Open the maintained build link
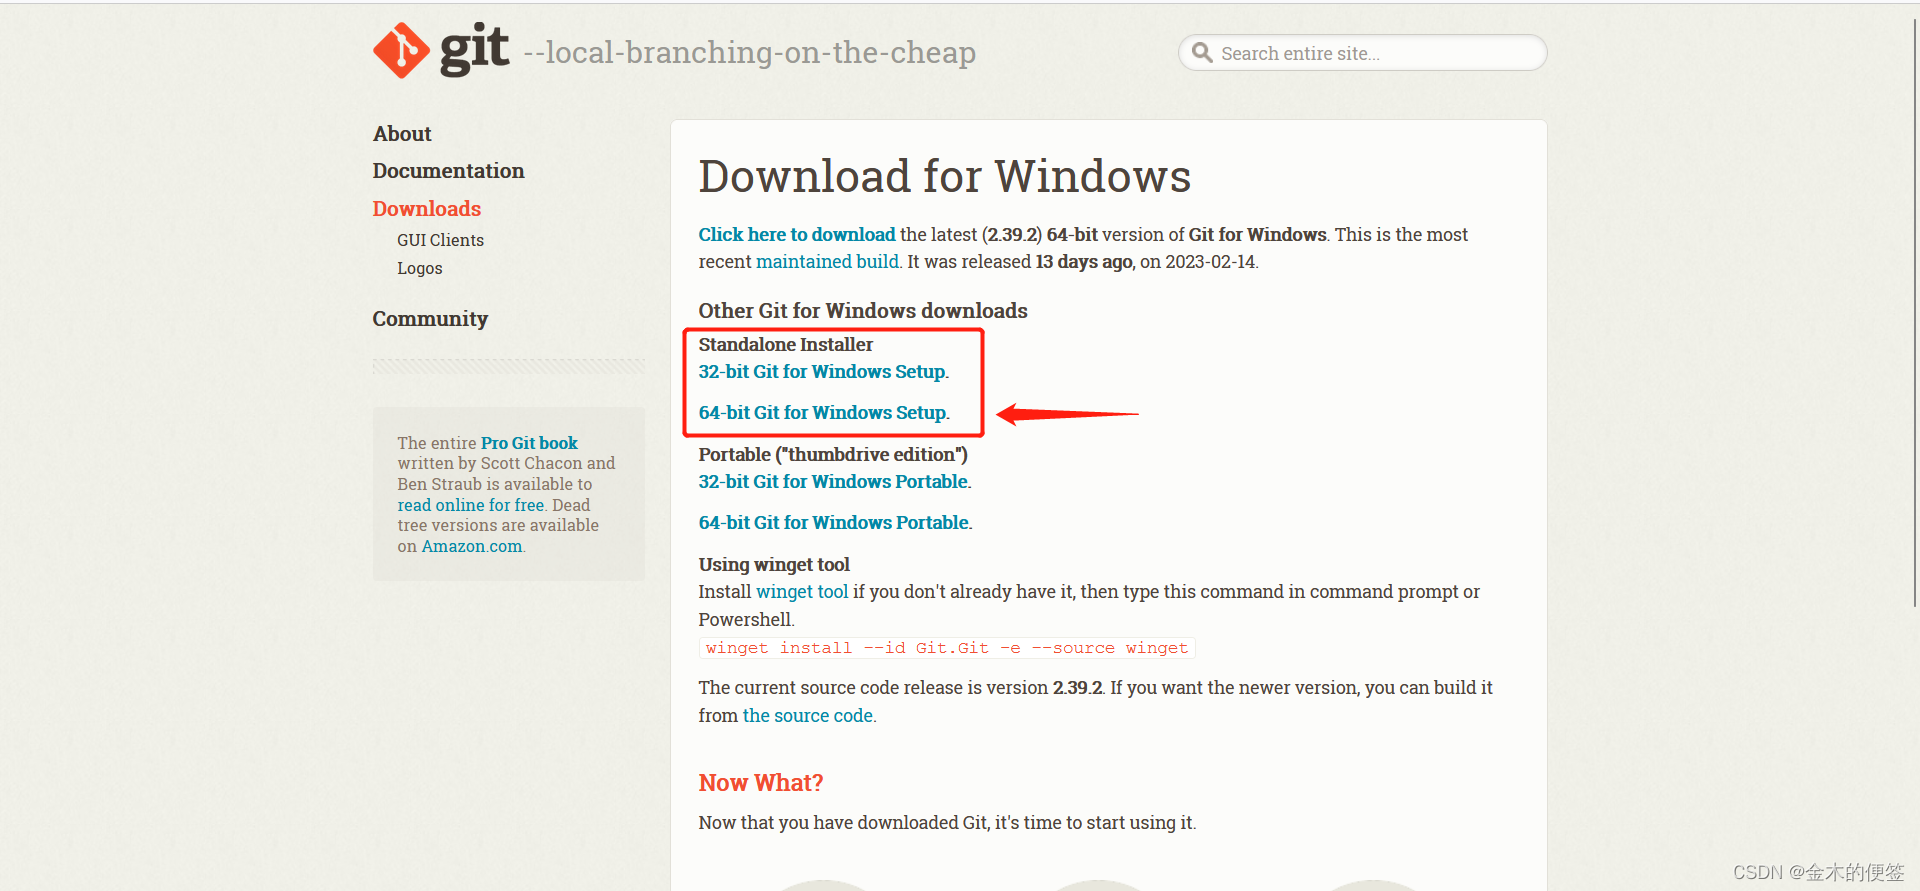This screenshot has width=1920, height=891. click(x=828, y=261)
